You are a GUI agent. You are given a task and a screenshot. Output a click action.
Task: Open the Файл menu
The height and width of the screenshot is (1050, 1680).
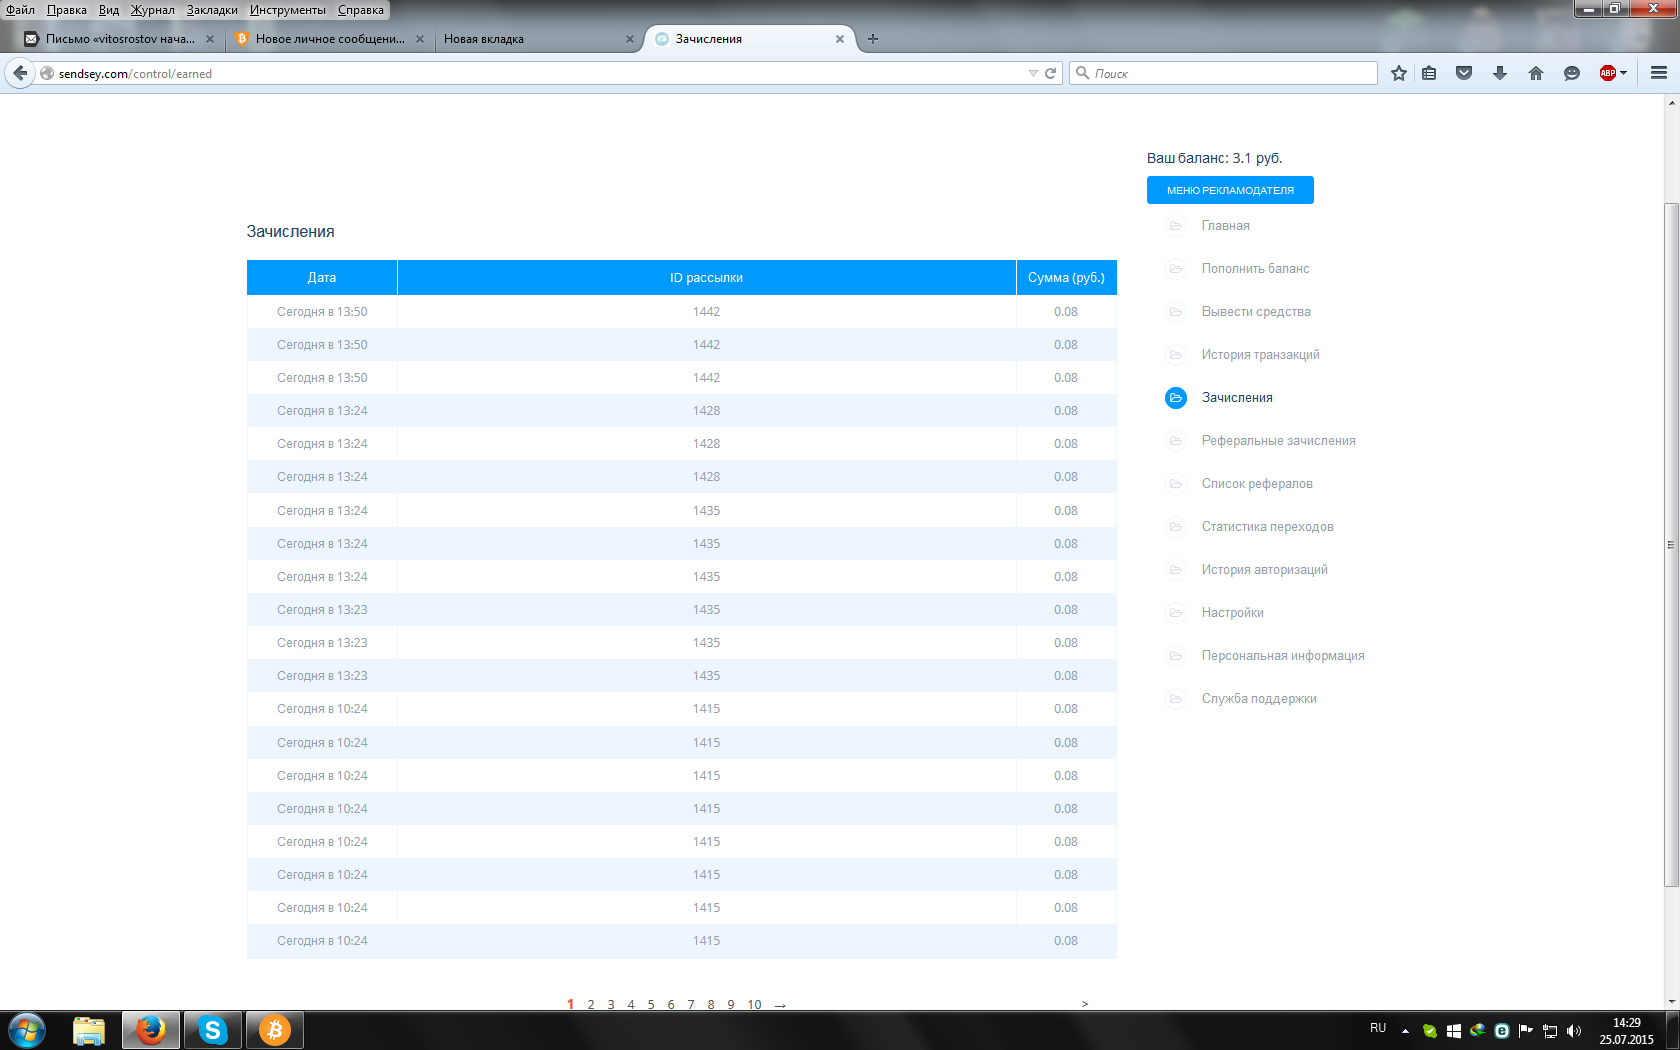(x=21, y=10)
